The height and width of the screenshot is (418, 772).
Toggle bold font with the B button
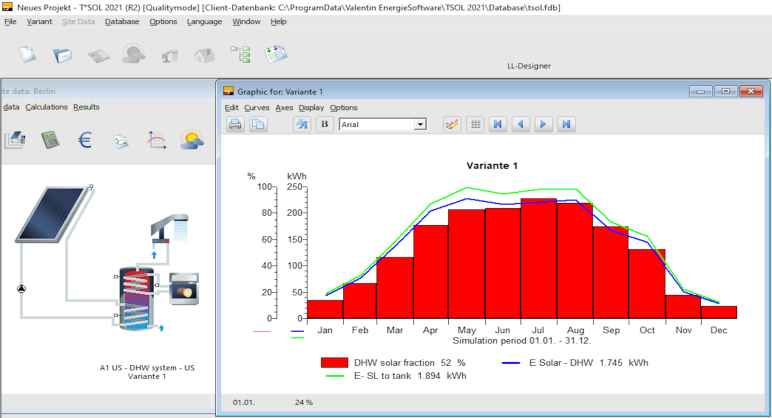point(323,125)
